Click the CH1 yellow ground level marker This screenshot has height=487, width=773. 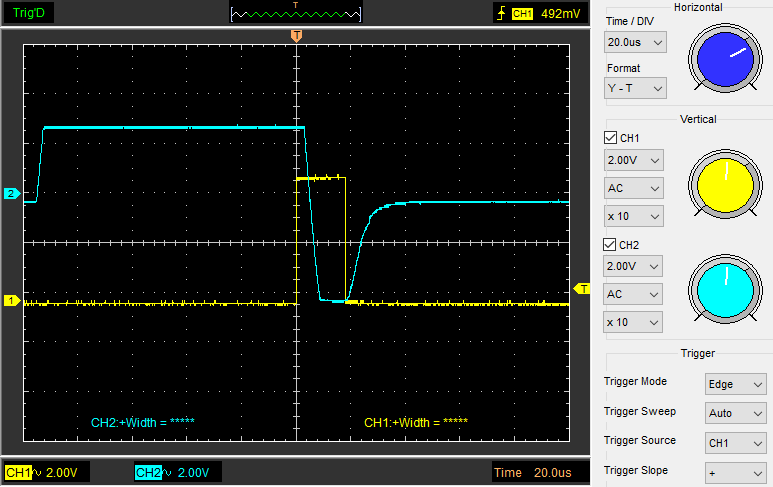(x=12, y=300)
